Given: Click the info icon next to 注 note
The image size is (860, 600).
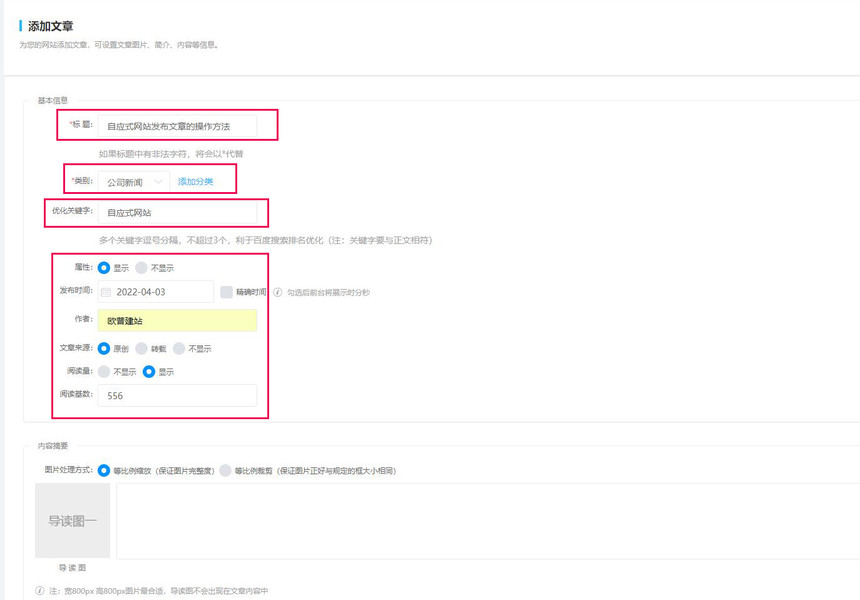Looking at the screenshot, I should click(x=39, y=591).
